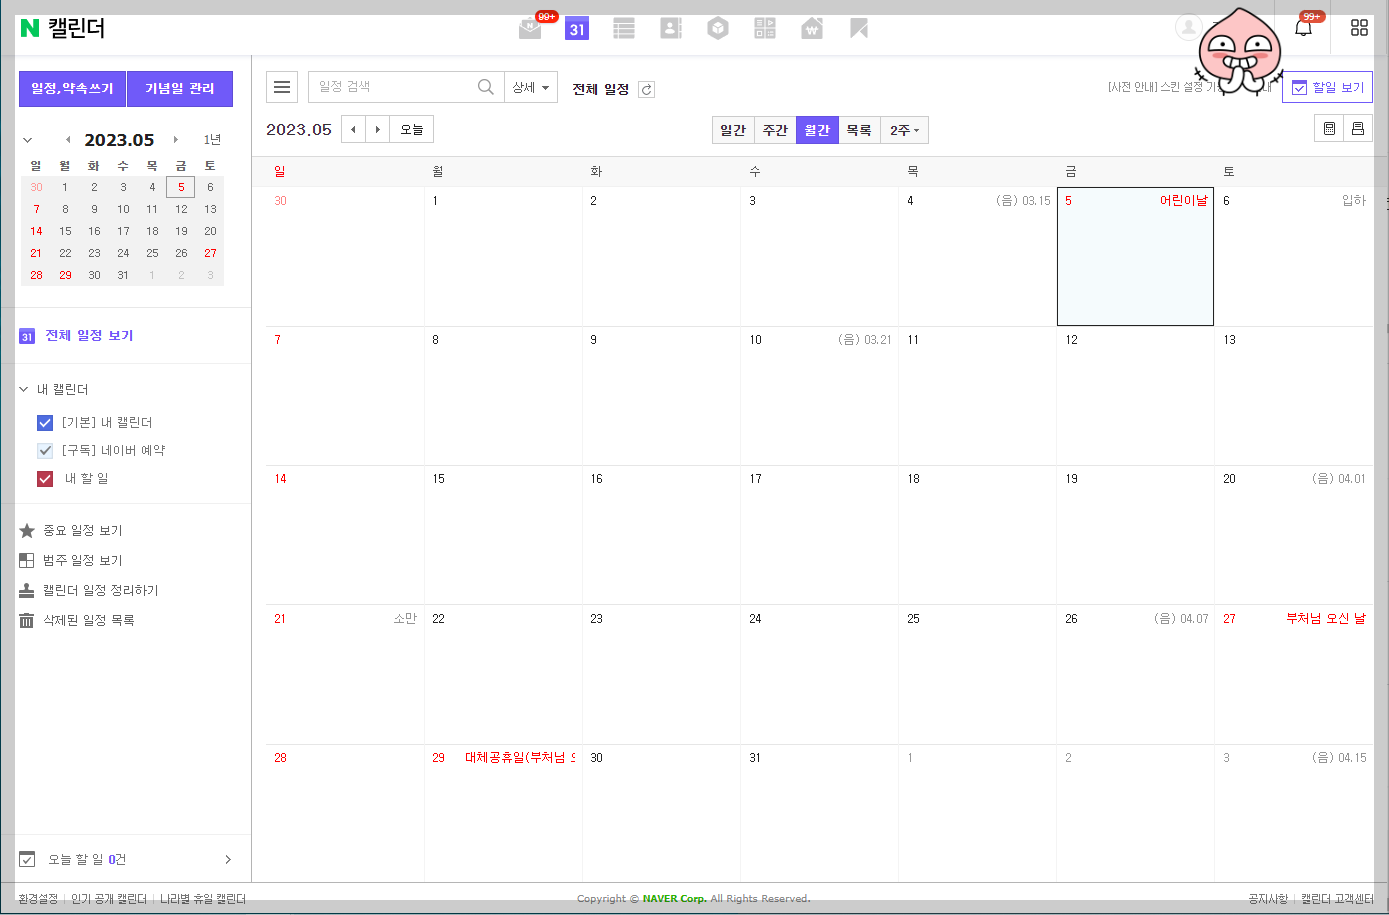
Task: Expand 오늘 할 일 arrow
Action: point(228,859)
